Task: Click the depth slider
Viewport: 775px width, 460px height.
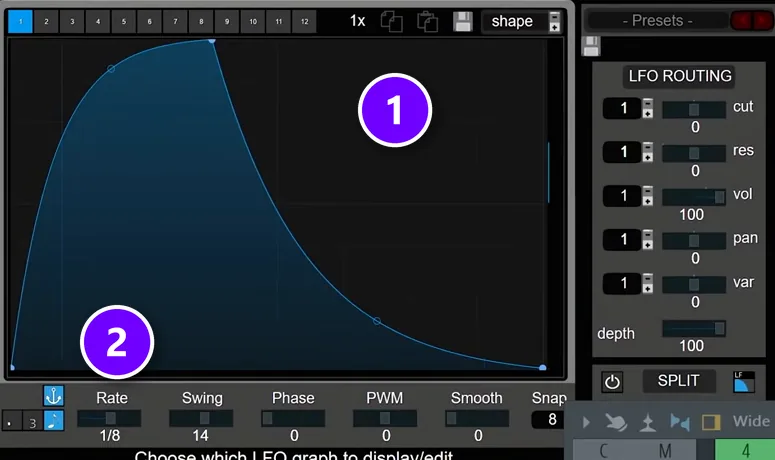Action: pyautogui.click(x=694, y=329)
